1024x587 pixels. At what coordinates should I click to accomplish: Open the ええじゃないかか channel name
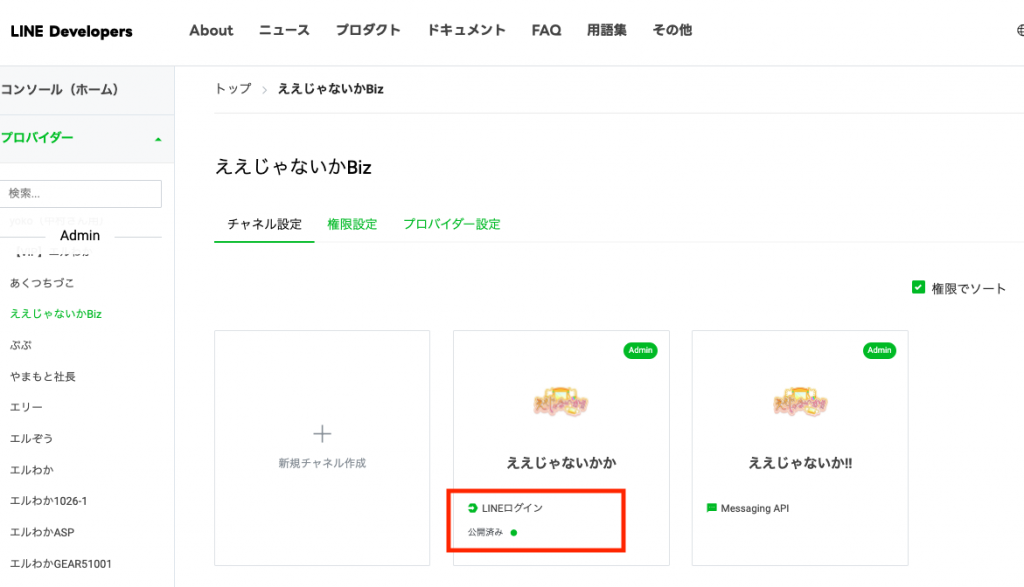[x=561, y=463]
